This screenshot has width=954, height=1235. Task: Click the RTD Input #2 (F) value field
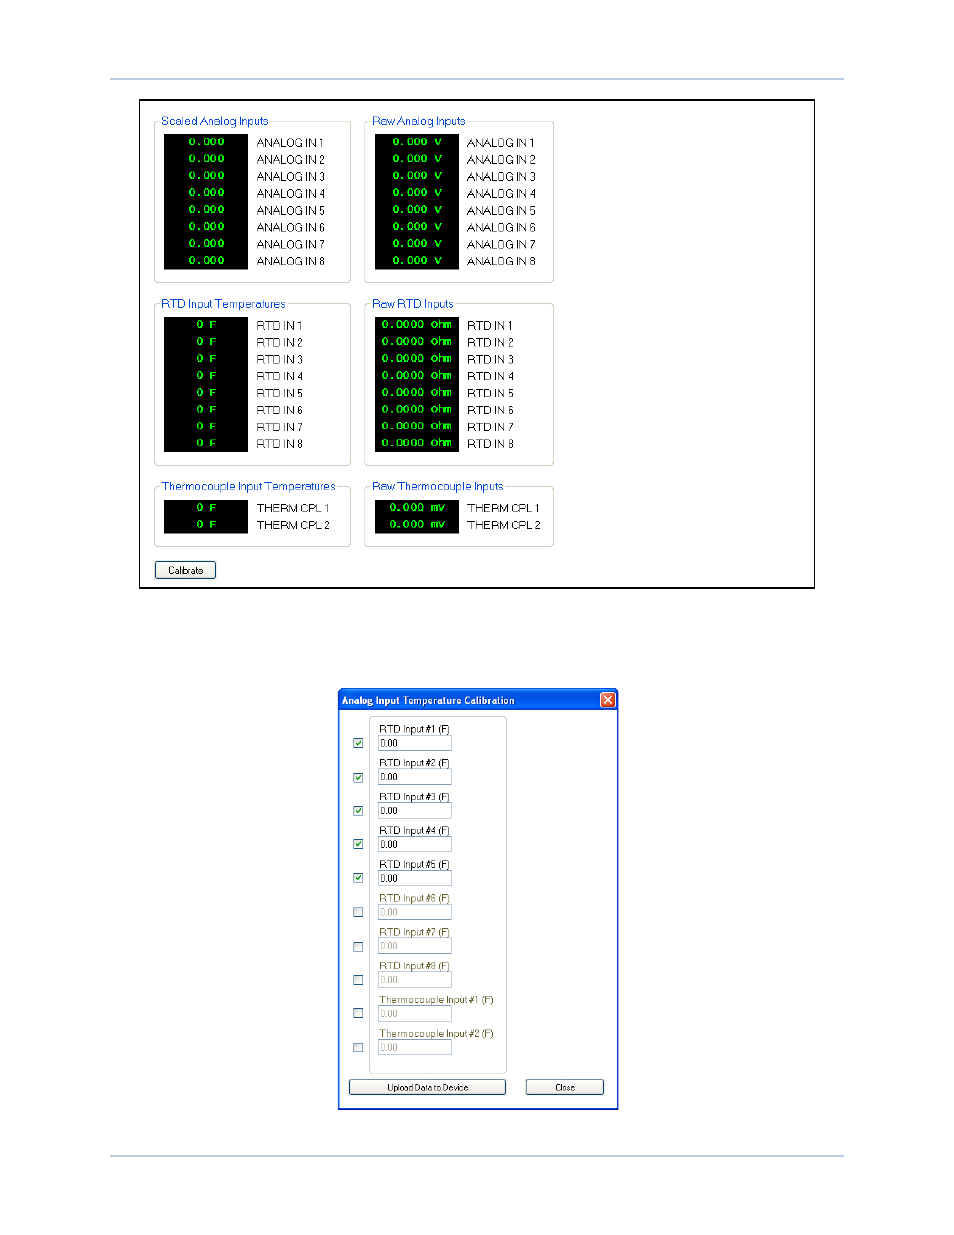[414, 777]
